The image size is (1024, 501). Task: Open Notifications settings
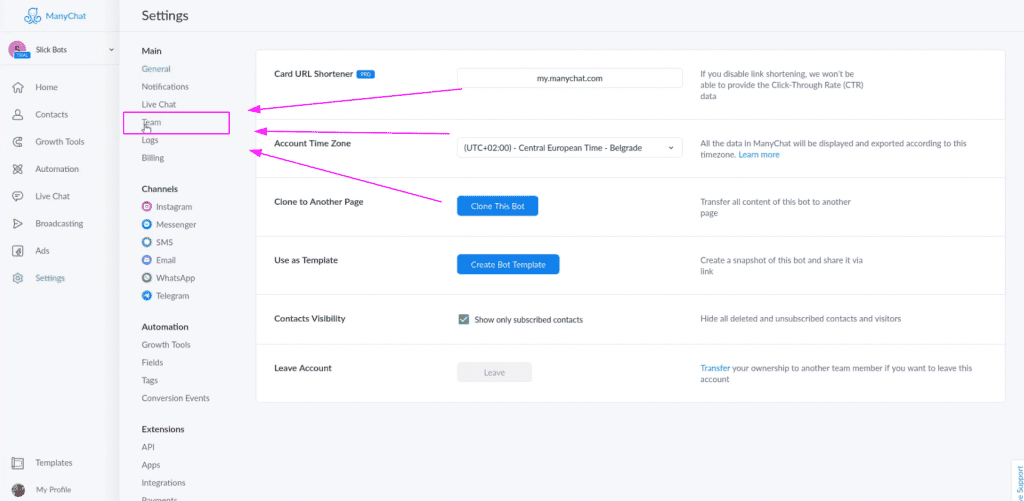coord(165,86)
